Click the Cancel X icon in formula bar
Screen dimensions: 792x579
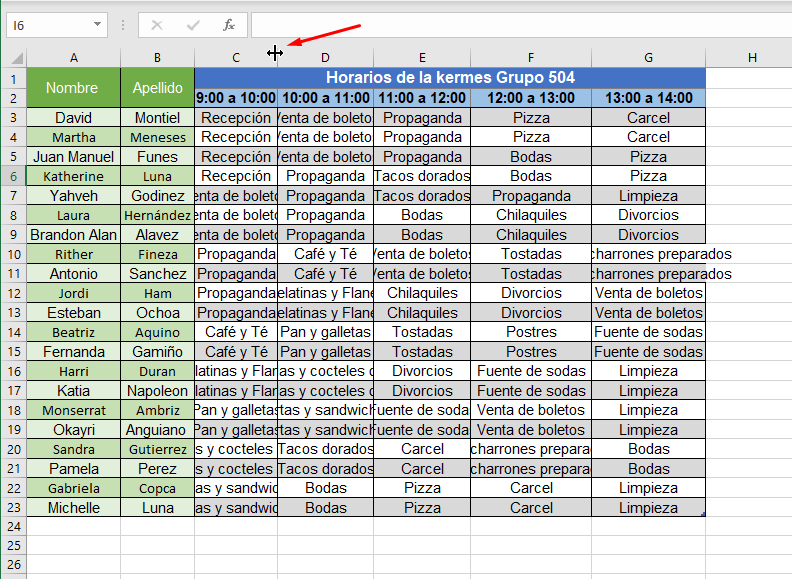[158, 25]
